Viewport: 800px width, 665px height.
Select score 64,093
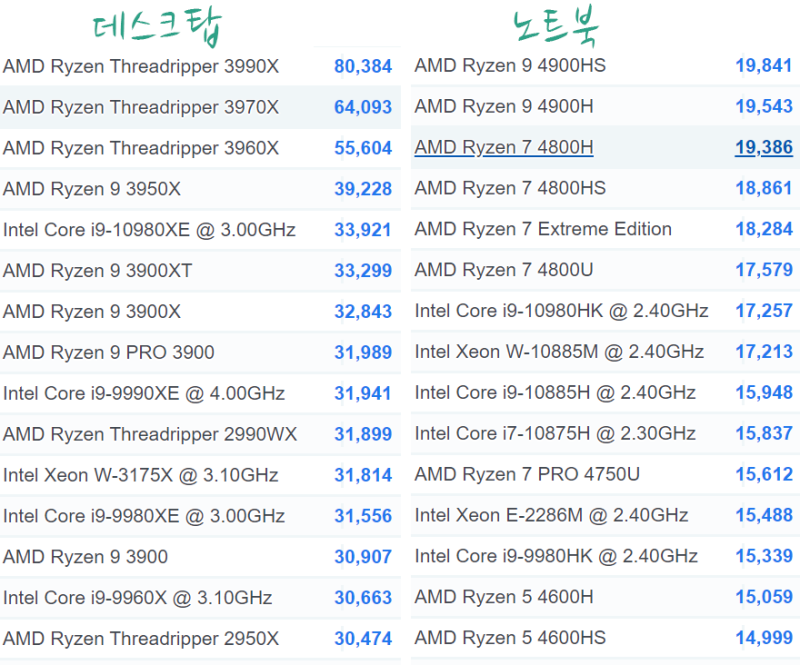(x=363, y=107)
